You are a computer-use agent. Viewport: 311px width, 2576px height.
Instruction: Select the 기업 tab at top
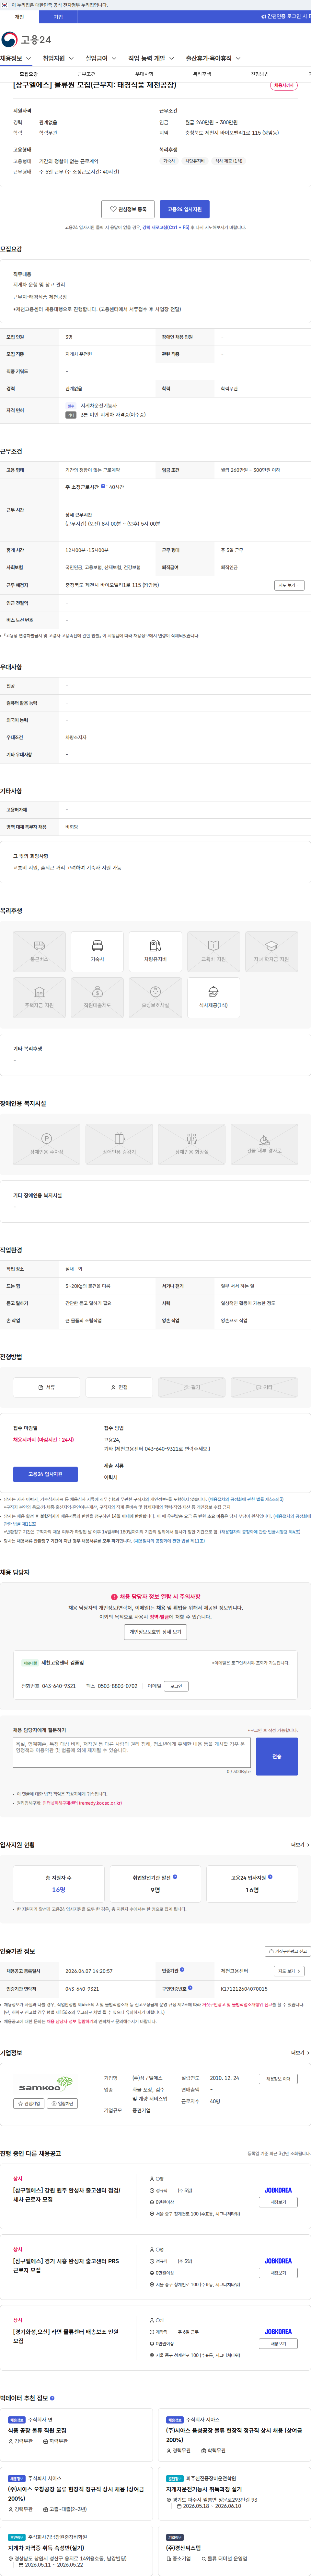58,17
